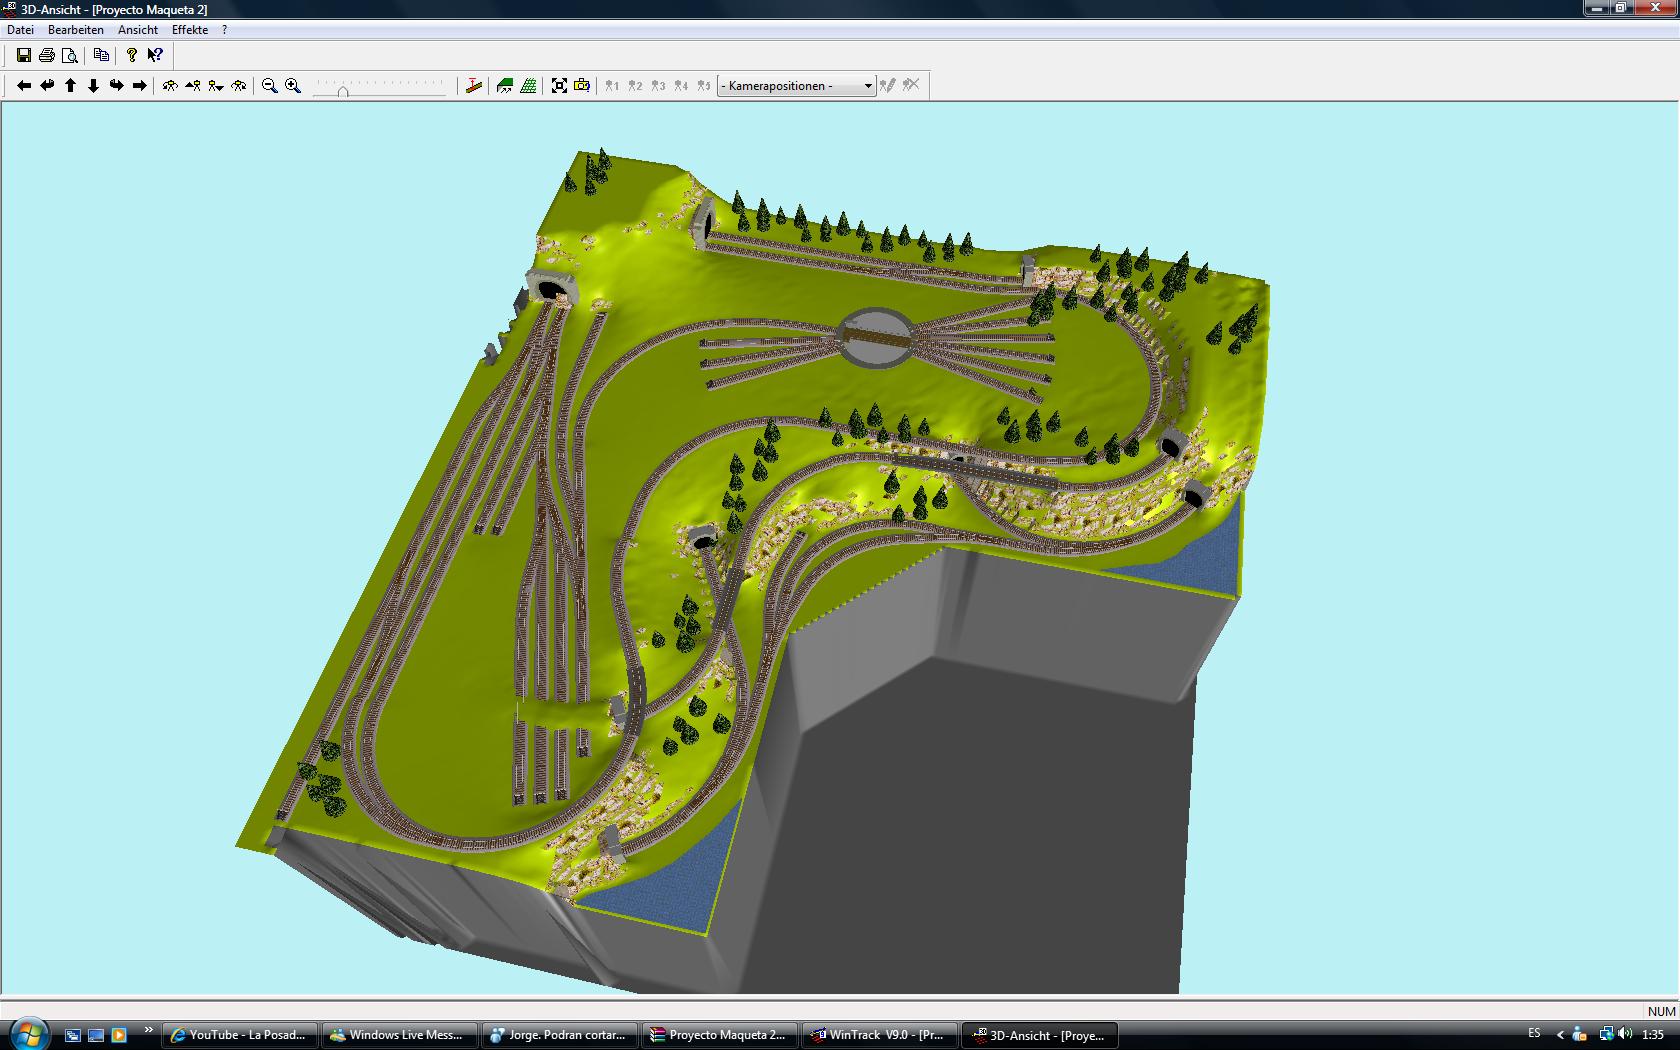
Task: Select camera position 2 icon
Action: point(635,86)
